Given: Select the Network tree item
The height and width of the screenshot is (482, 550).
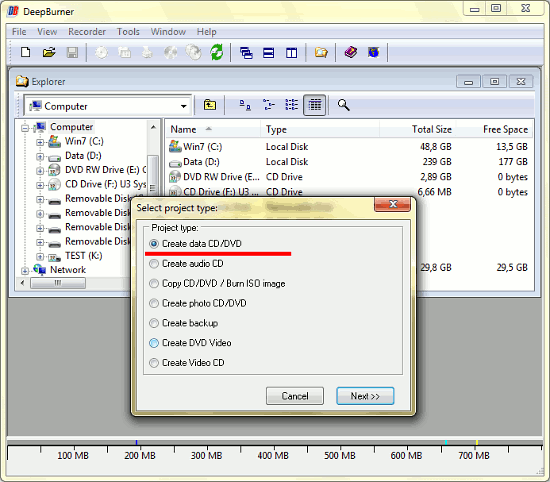Looking at the screenshot, I should (x=68, y=270).
